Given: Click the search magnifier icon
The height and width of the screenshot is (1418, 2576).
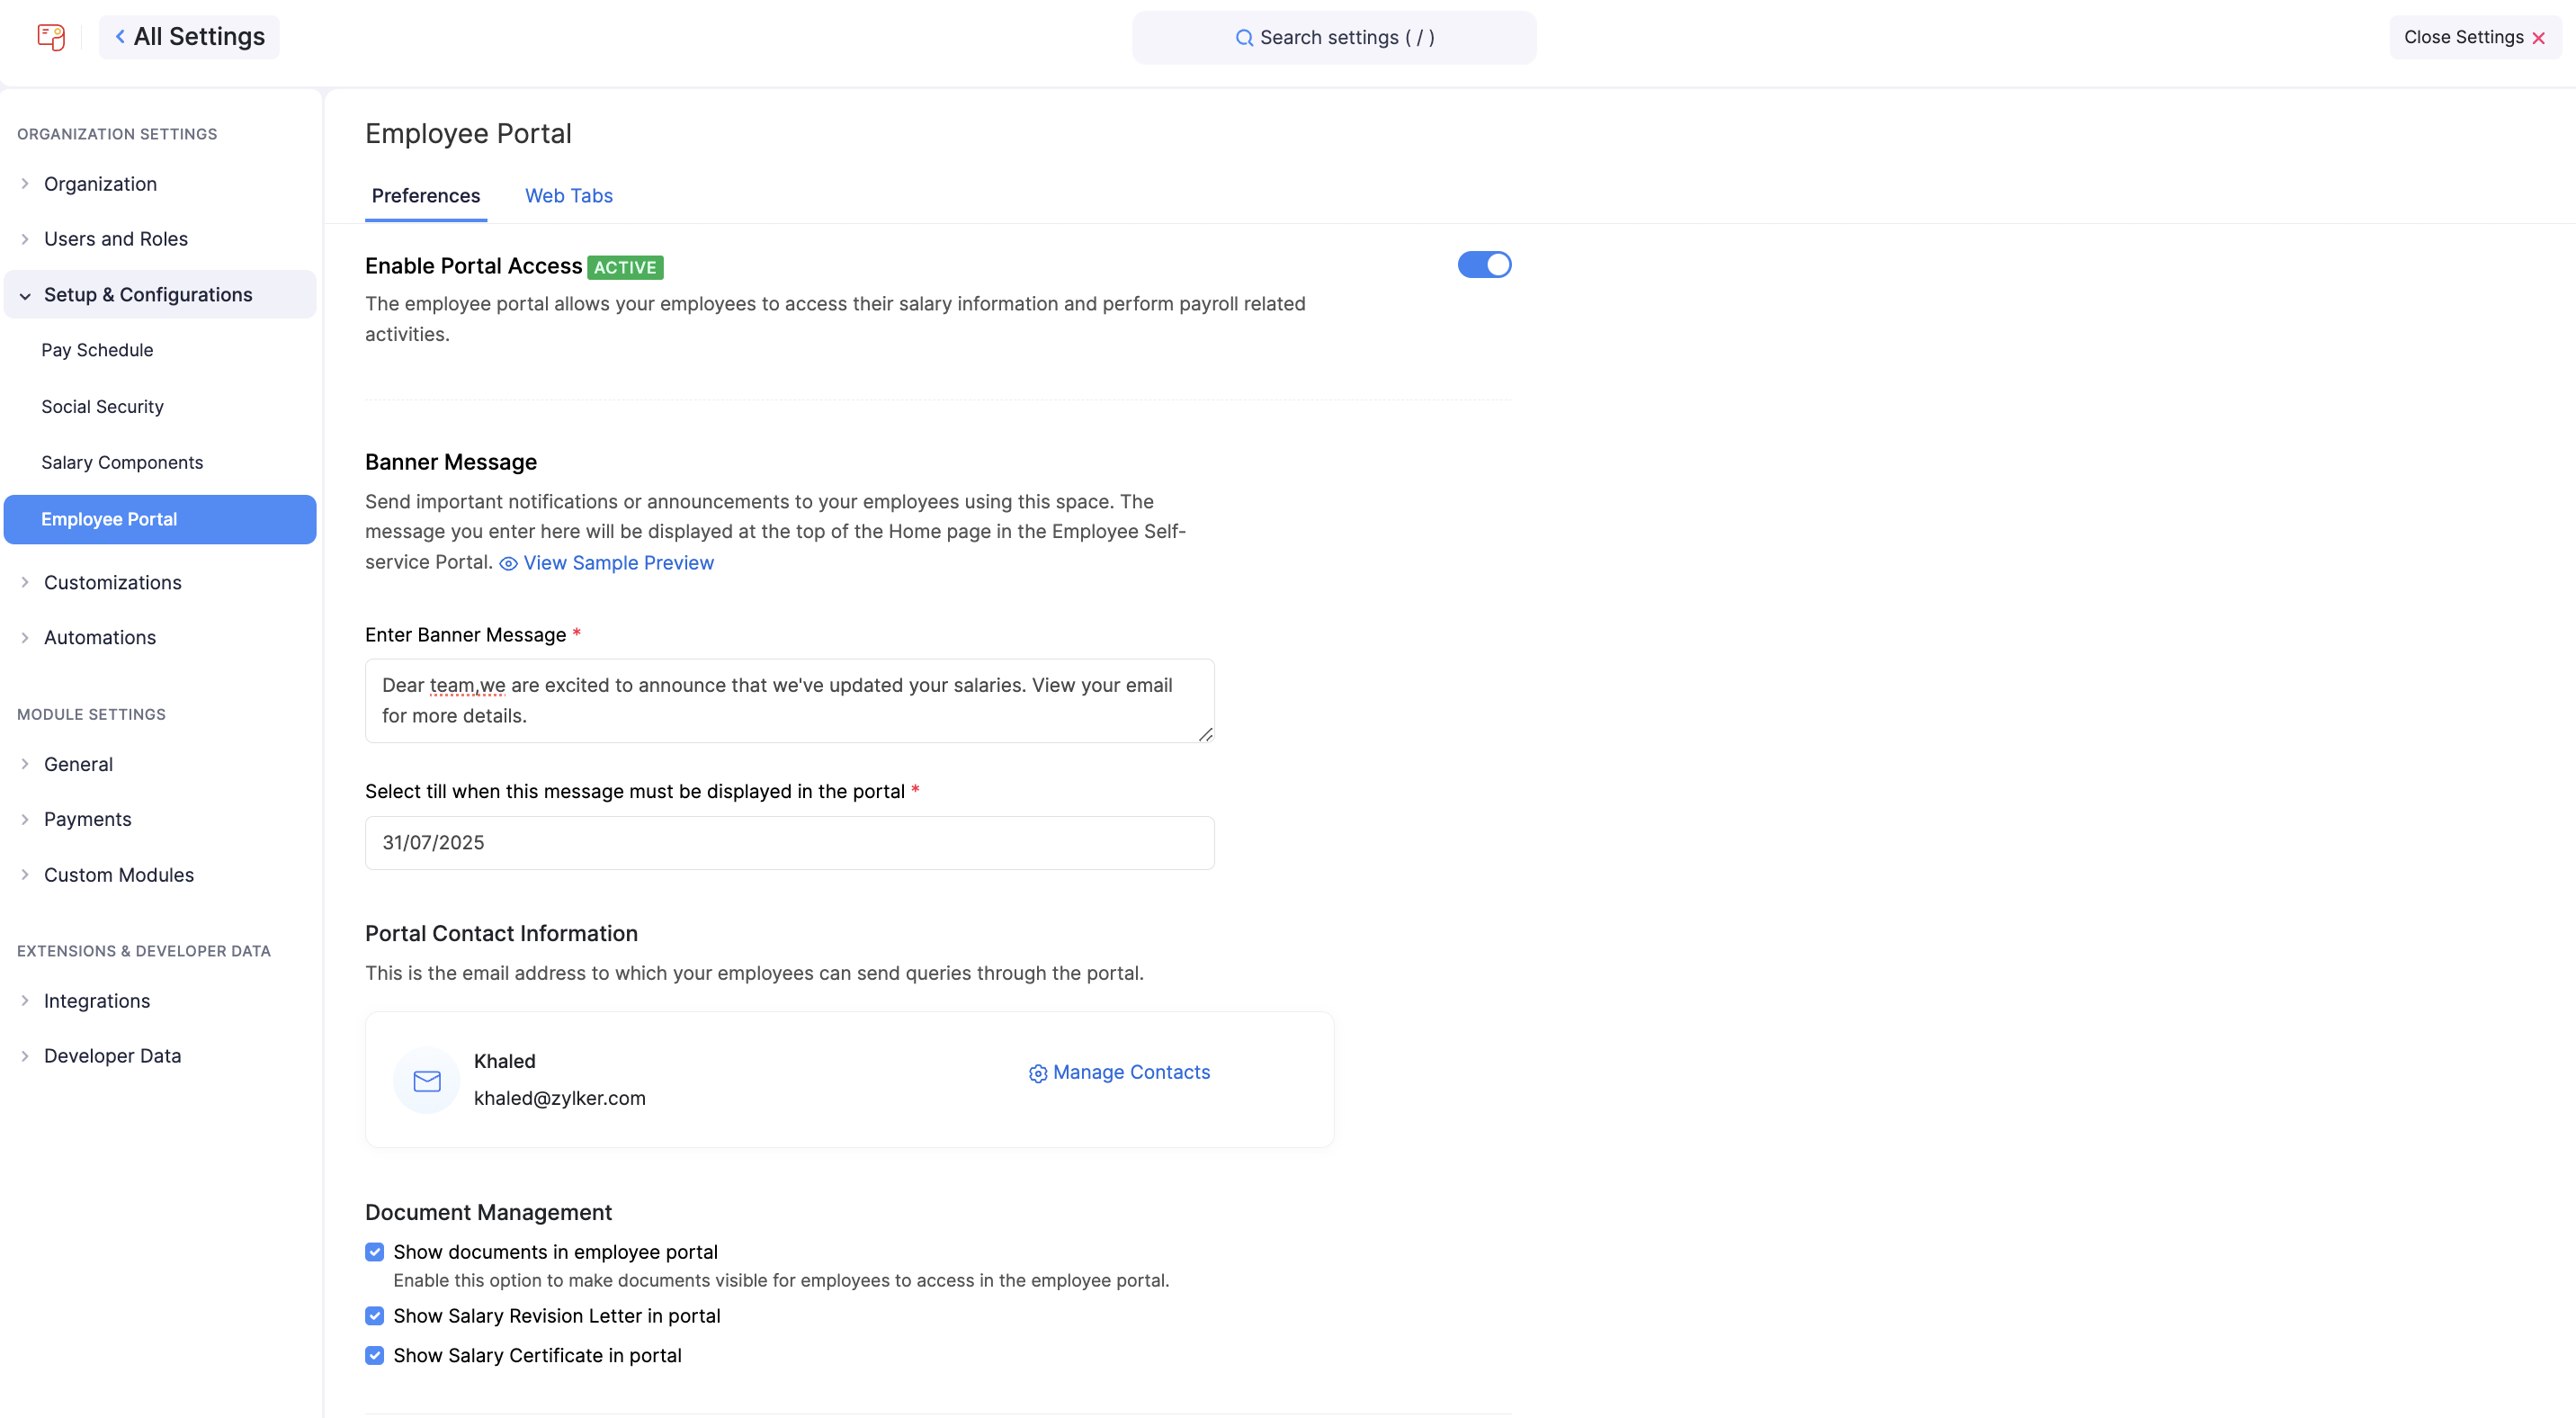Looking at the screenshot, I should (x=1244, y=38).
